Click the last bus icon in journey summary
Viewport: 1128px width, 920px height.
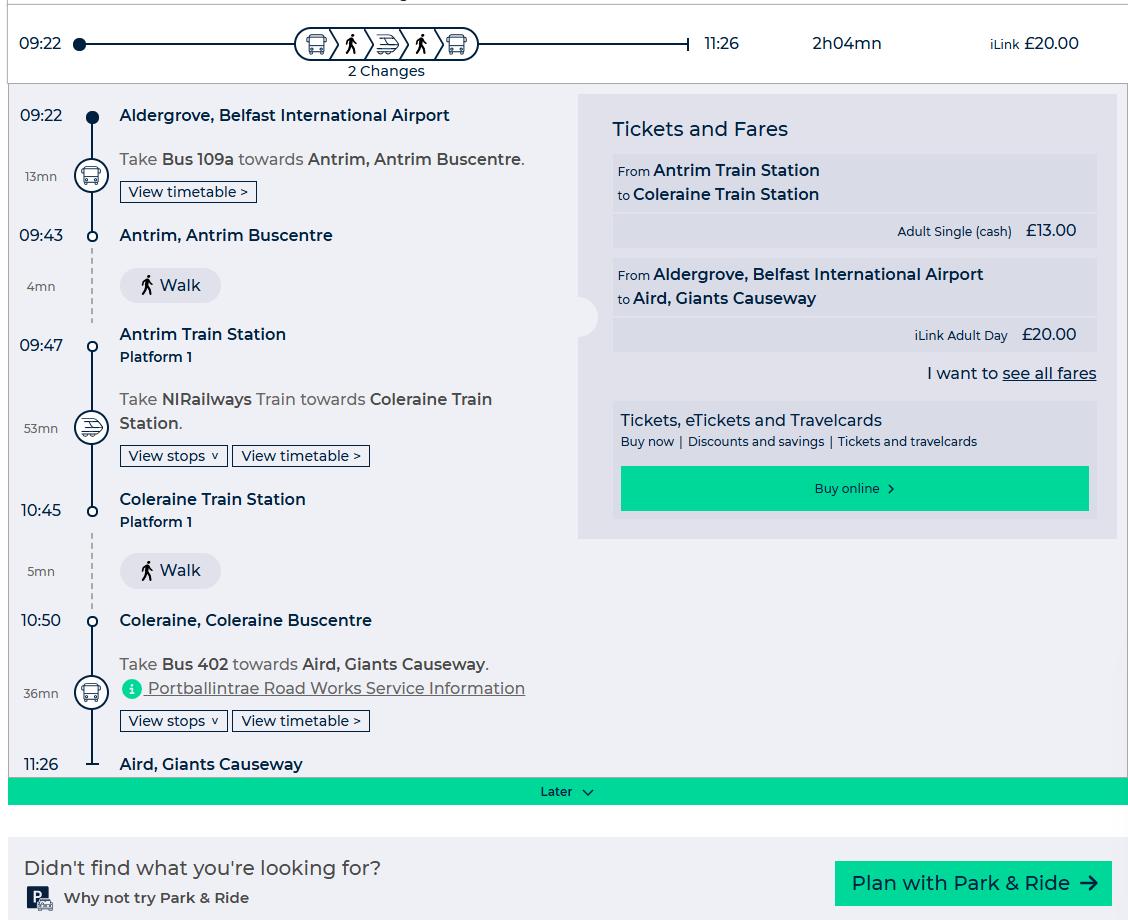[456, 45]
